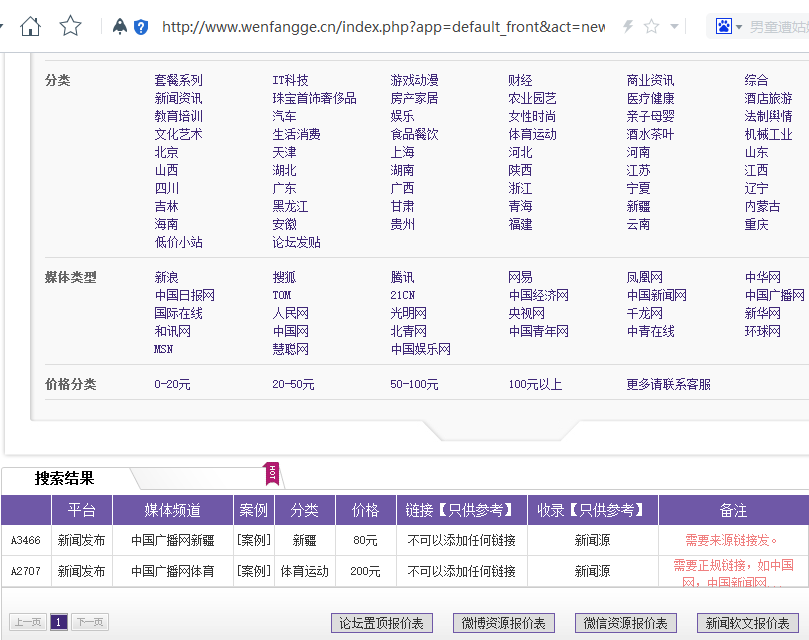Click the browser search box showing 男童遭姑
This screenshot has height=640, width=809.
click(x=779, y=26)
